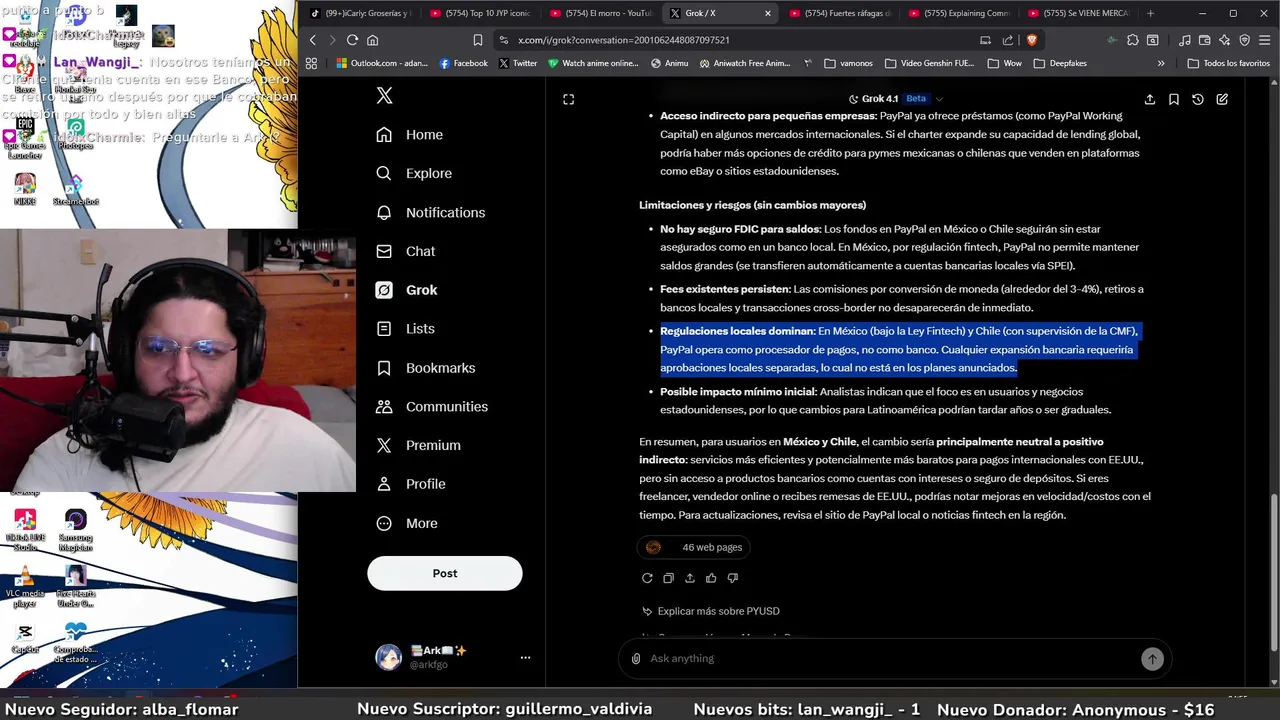Viewport: 1280px width, 720px height.
Task: Share the Grok response
Action: pos(689,578)
